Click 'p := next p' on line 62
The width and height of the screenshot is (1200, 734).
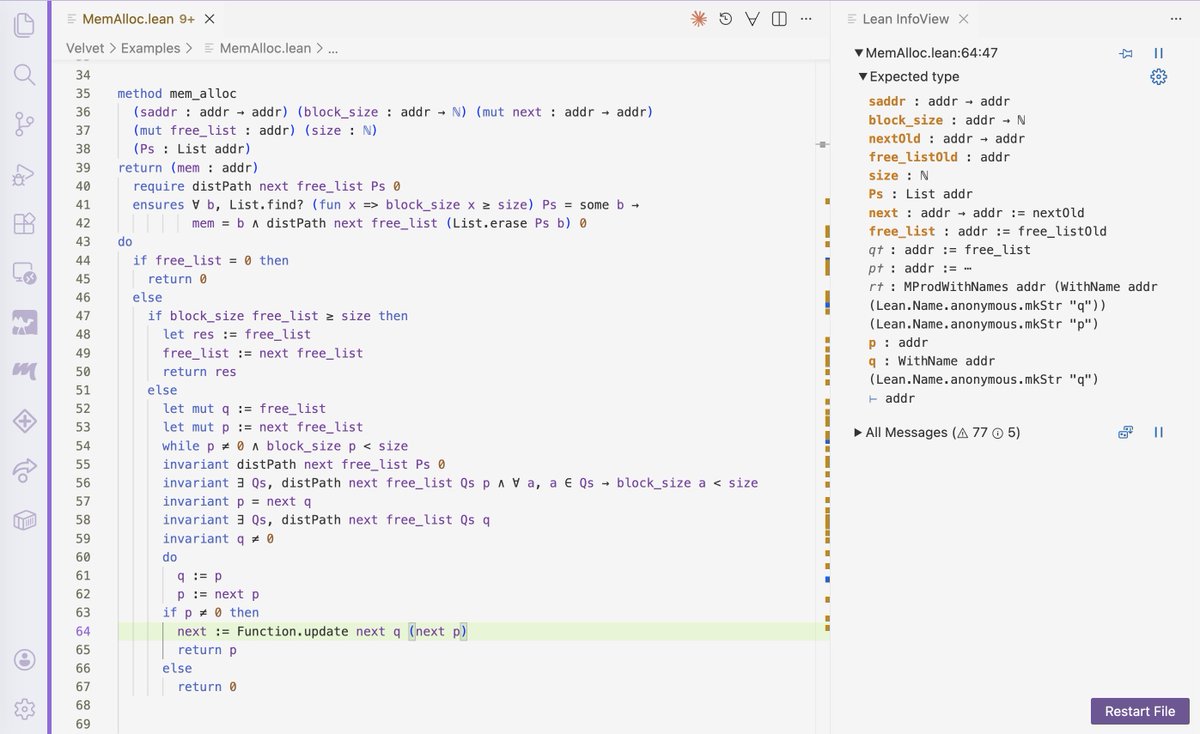[x=219, y=594]
